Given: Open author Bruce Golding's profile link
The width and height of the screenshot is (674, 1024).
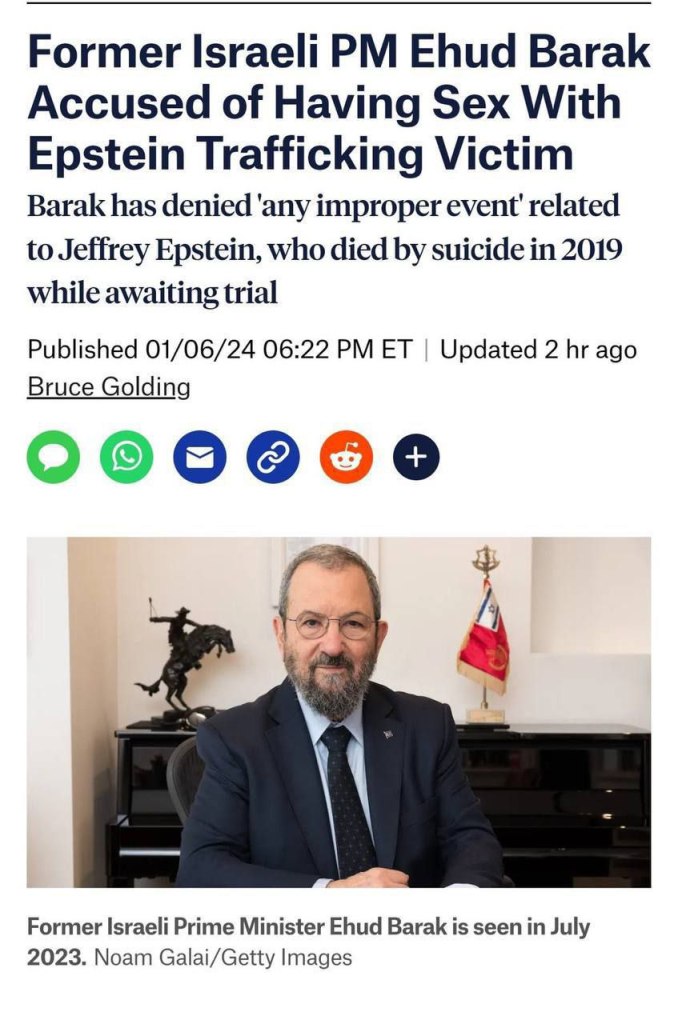Looking at the screenshot, I should coord(108,387).
